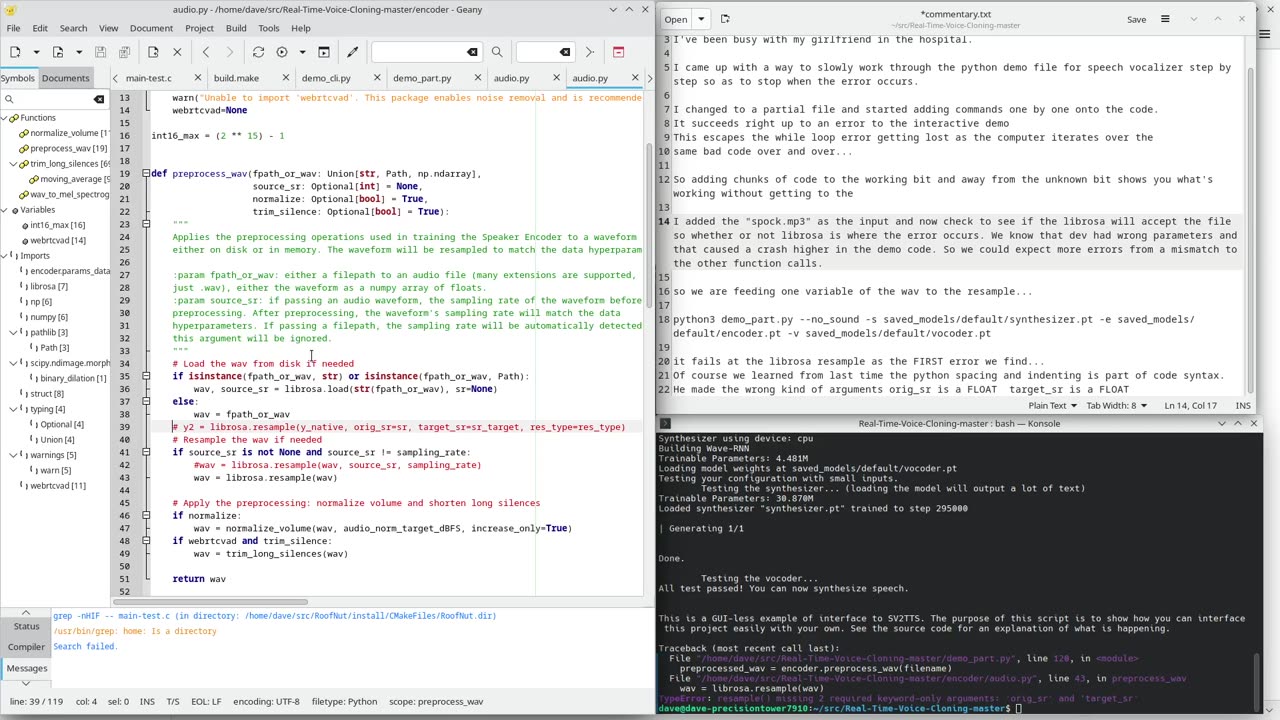Open the File menu in Geany
This screenshot has width=1280, height=720.
14,28
